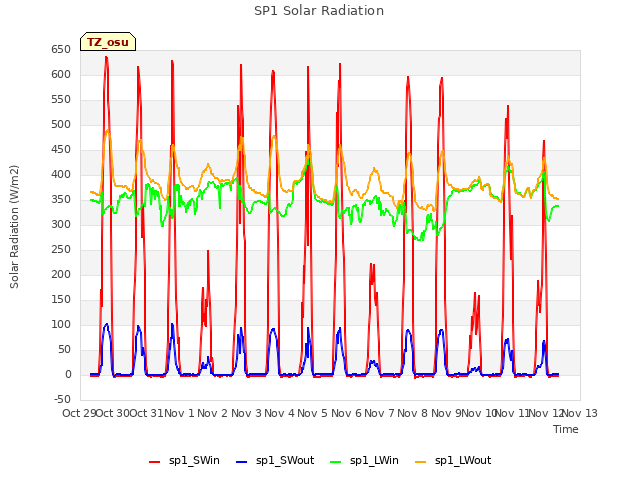640x480 pixels.
Task: Click the Nov 12 x-axis date label
Action: [546, 413]
